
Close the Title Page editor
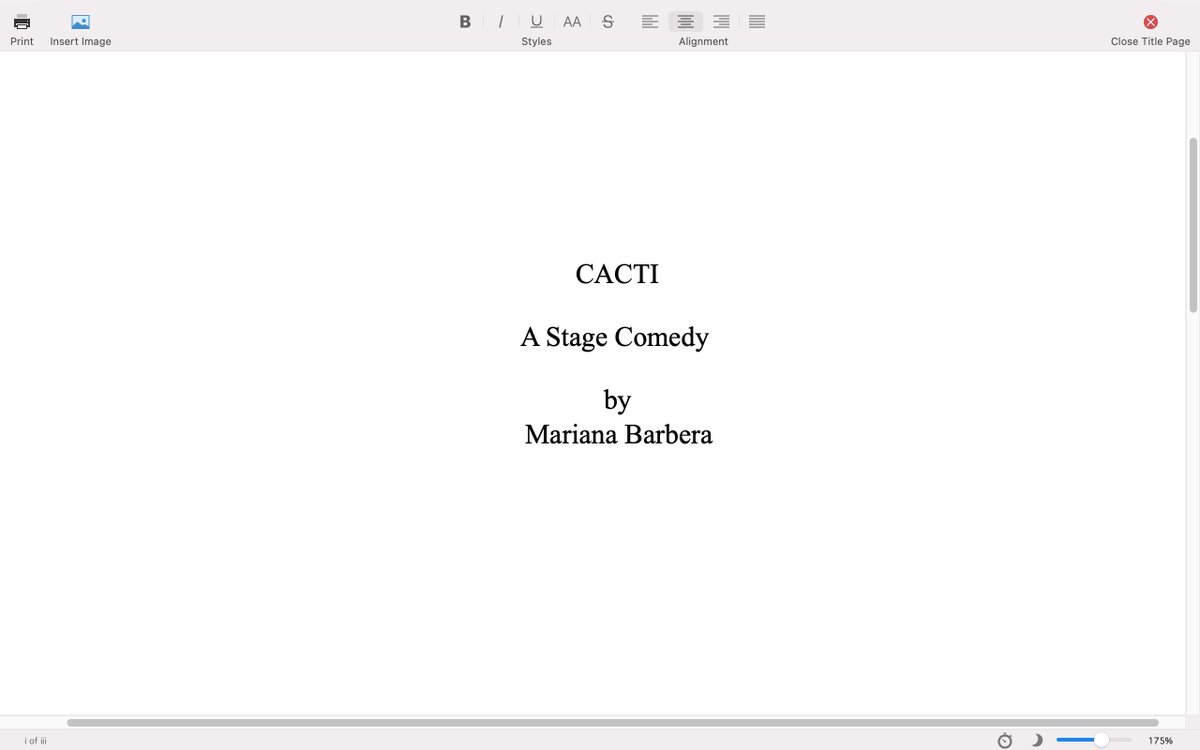click(1150, 20)
